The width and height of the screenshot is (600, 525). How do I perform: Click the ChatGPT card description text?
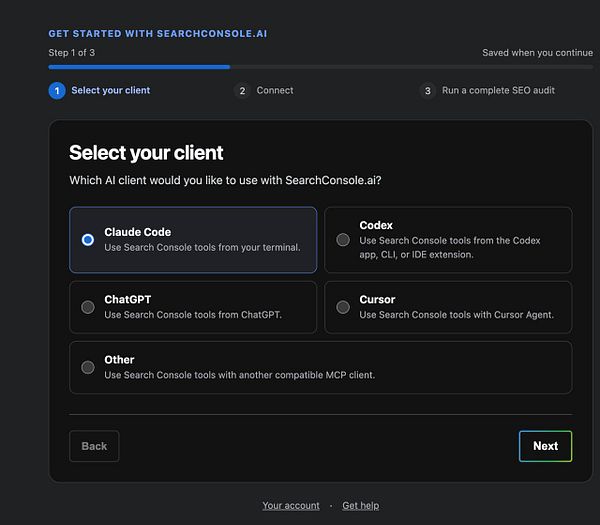(x=193, y=315)
